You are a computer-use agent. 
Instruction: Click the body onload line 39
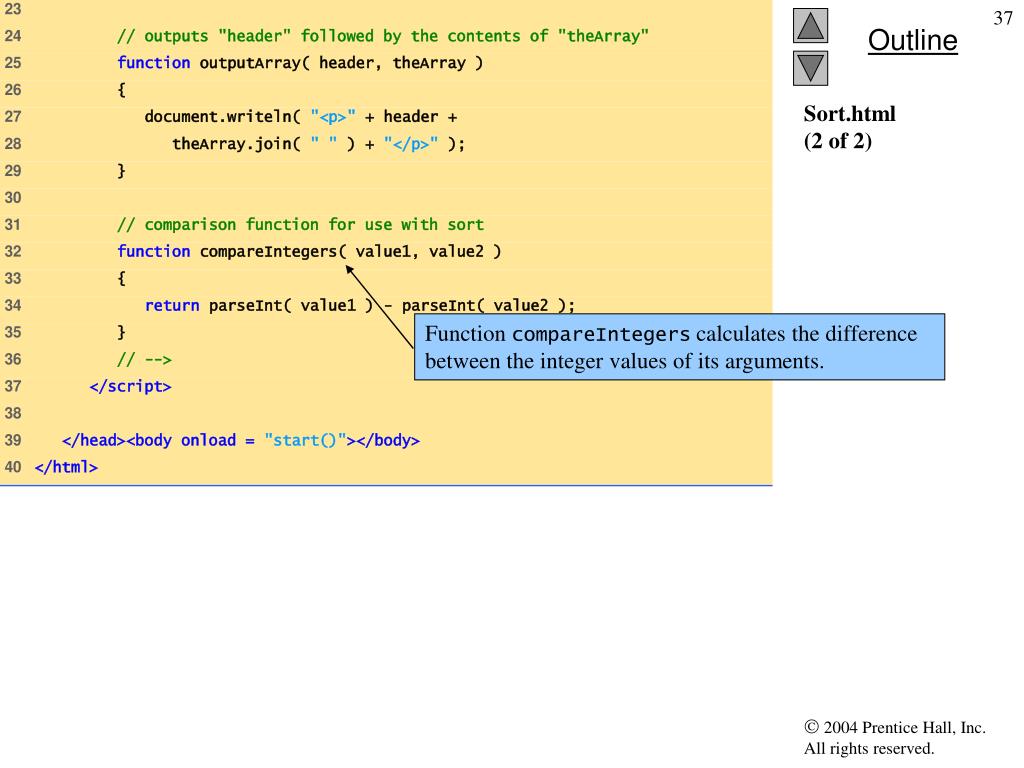coord(241,440)
